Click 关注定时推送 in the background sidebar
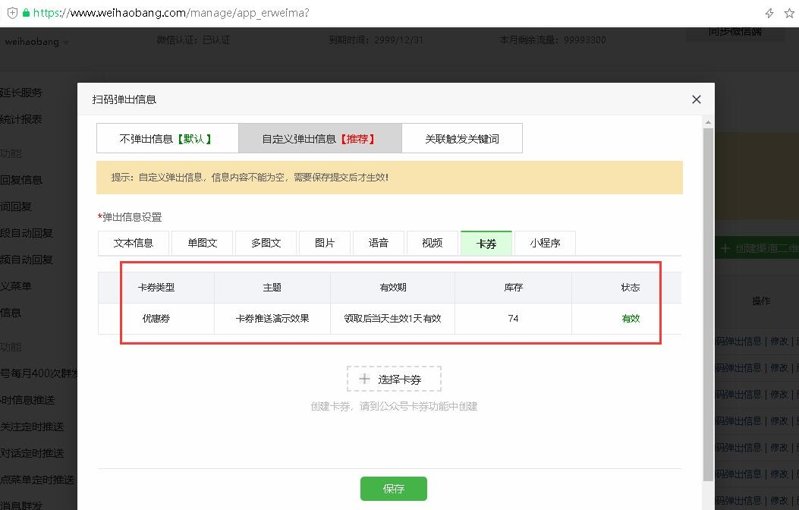 click(32, 426)
